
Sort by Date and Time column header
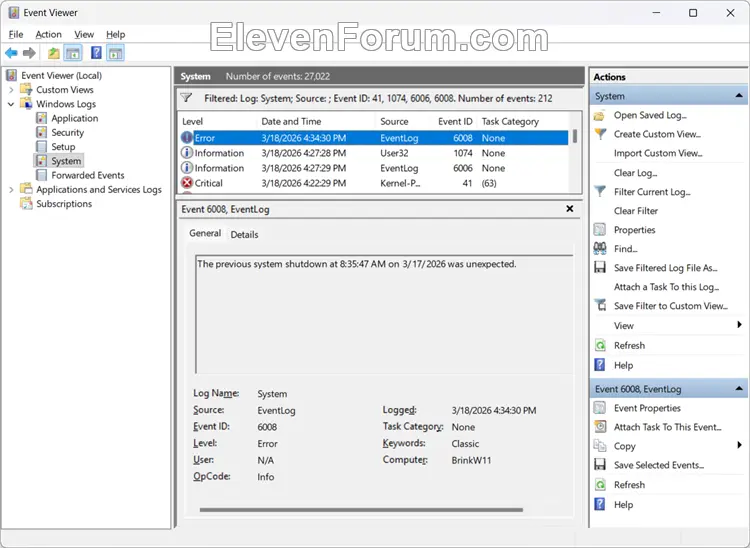coord(291,121)
